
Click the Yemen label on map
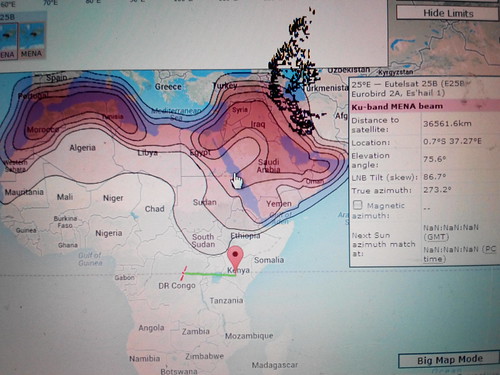(279, 203)
